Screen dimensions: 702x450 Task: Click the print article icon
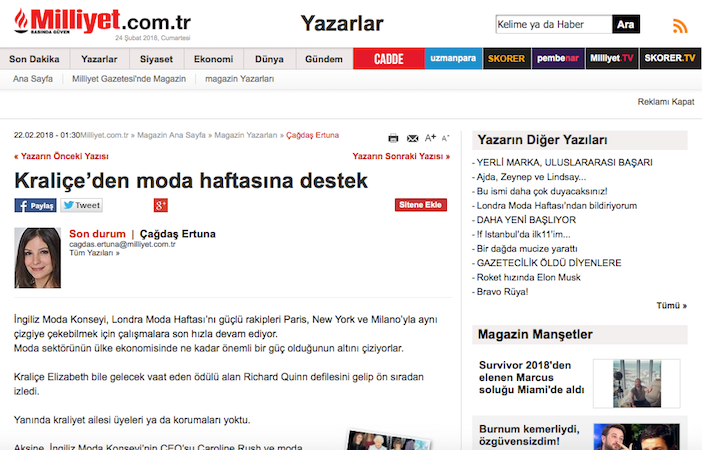point(393,138)
